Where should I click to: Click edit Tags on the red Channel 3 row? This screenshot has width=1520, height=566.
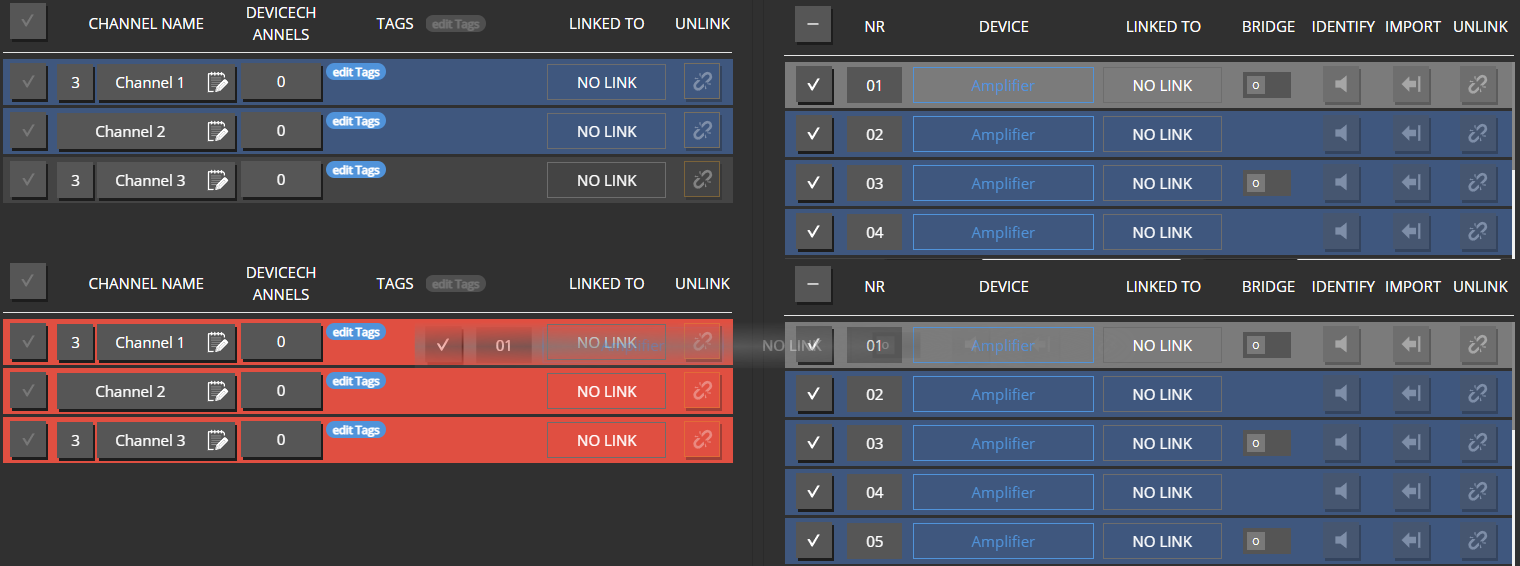356,430
